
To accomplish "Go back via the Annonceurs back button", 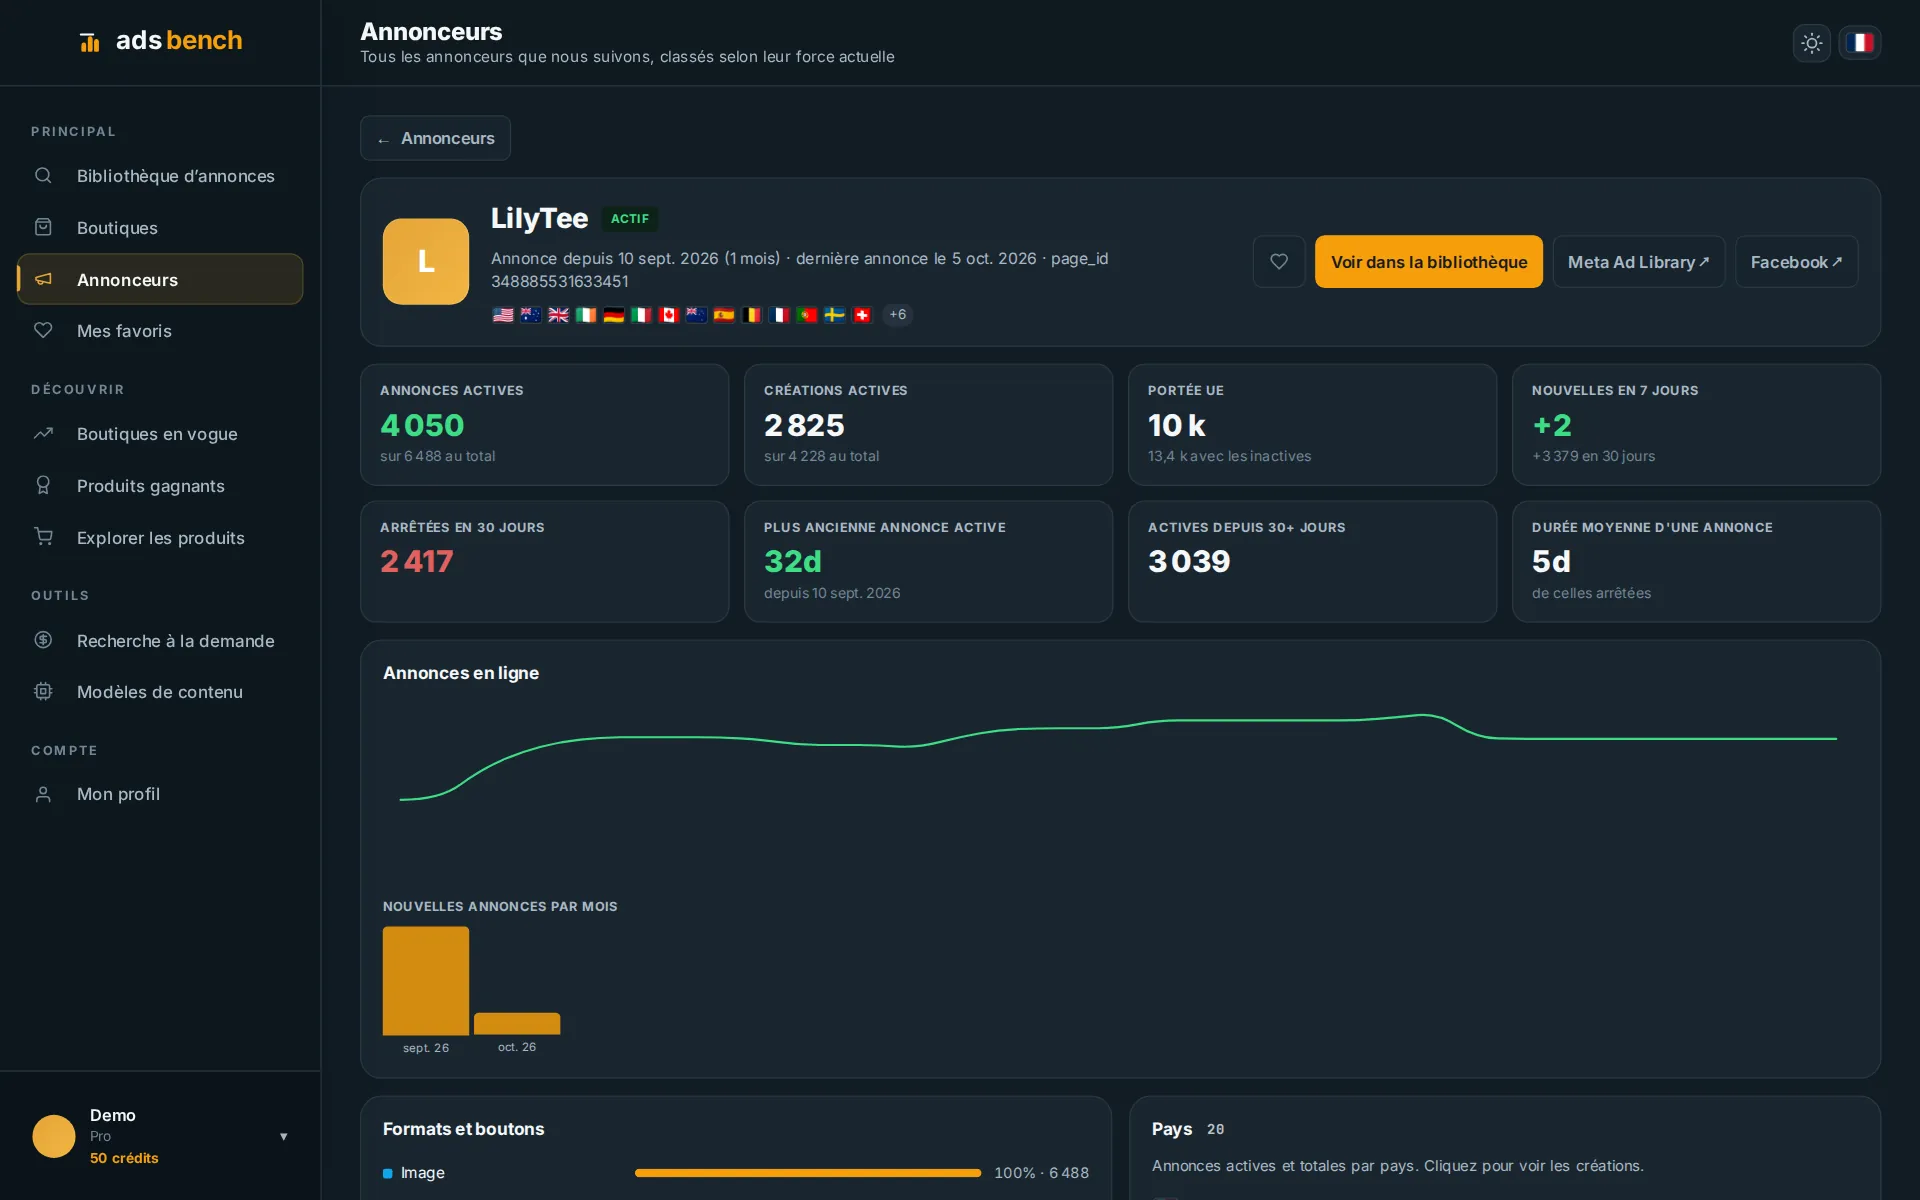I will coord(435,138).
